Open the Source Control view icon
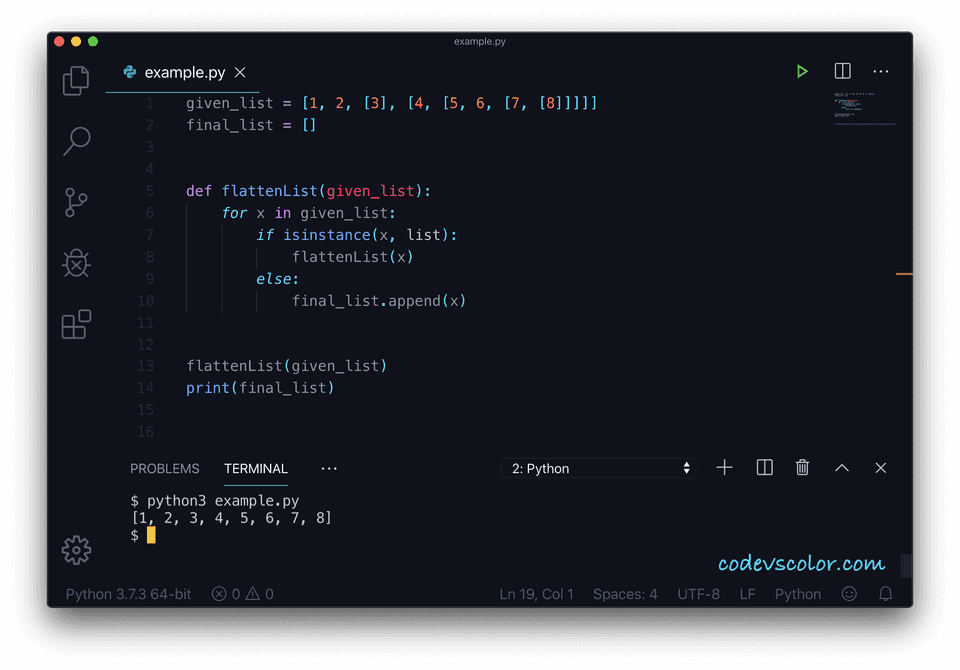The height and width of the screenshot is (670, 960). 76,202
